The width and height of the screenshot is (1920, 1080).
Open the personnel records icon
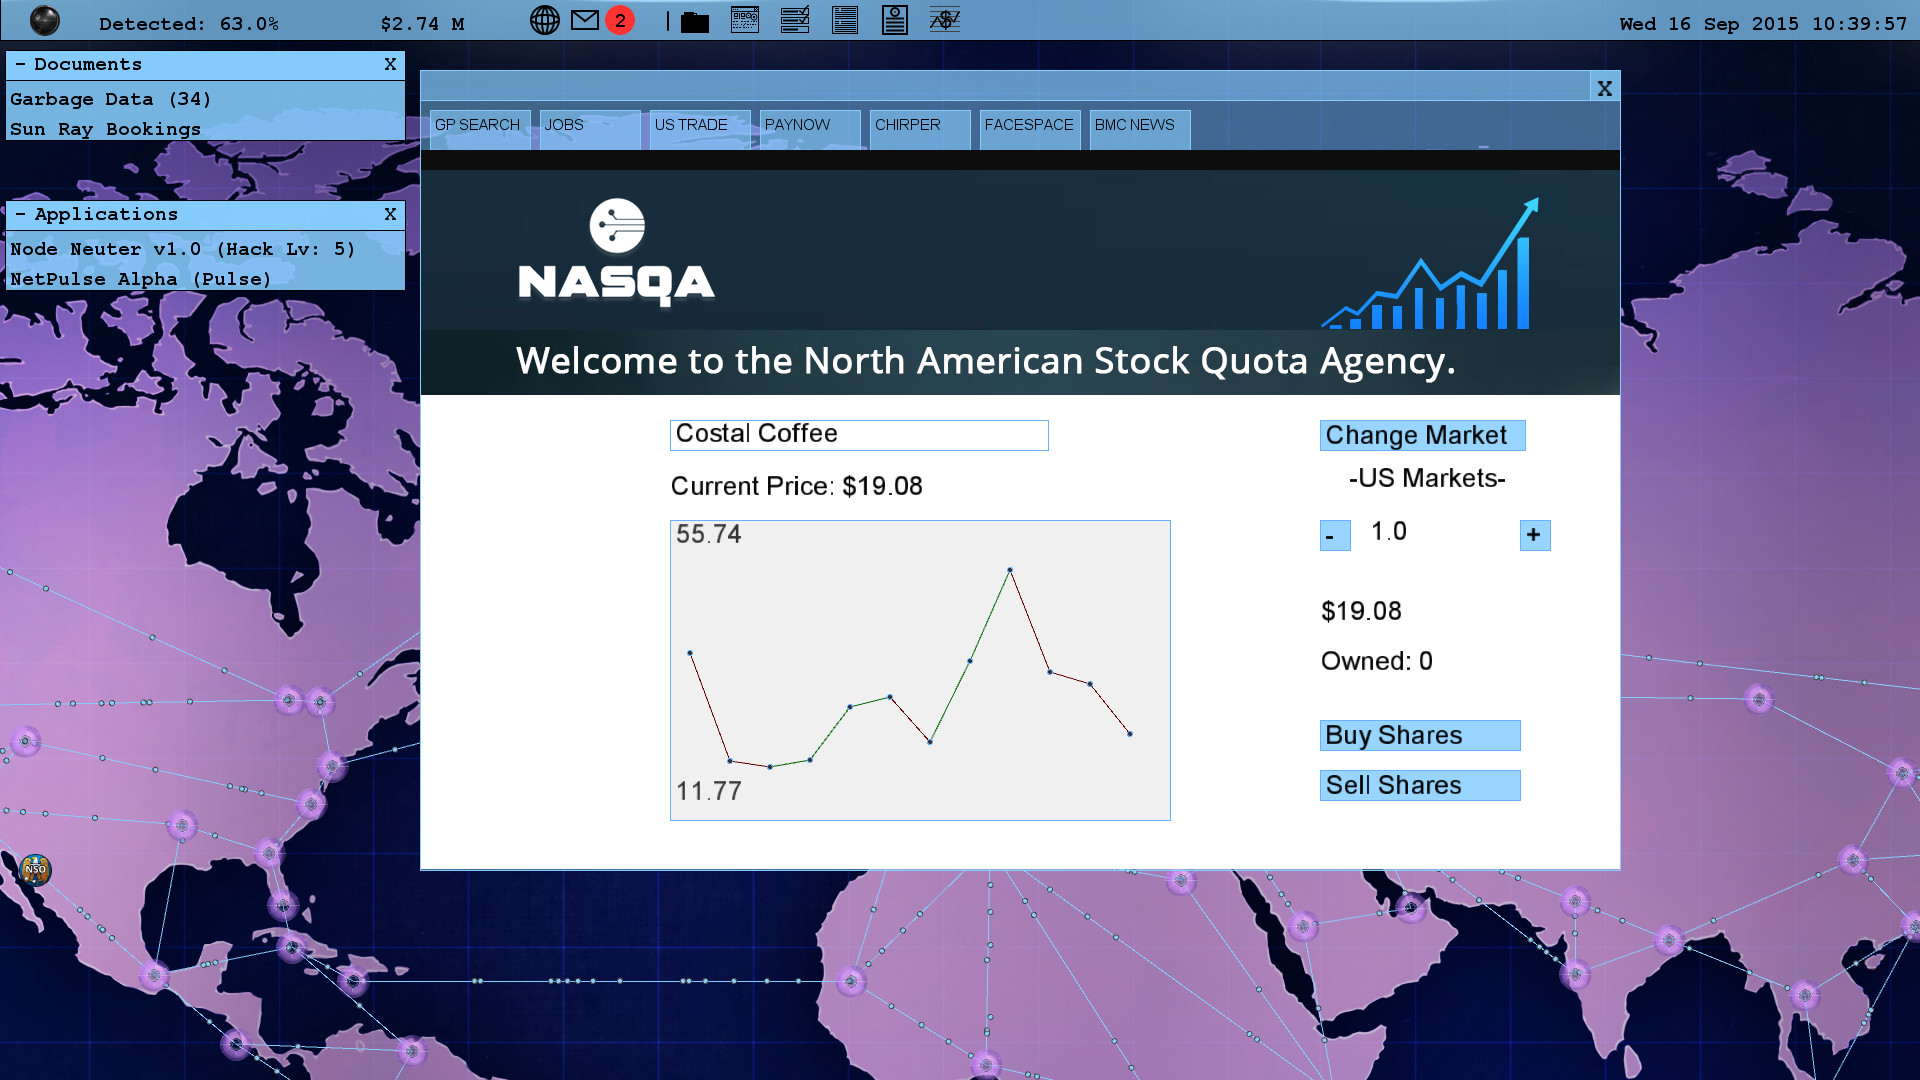point(895,20)
